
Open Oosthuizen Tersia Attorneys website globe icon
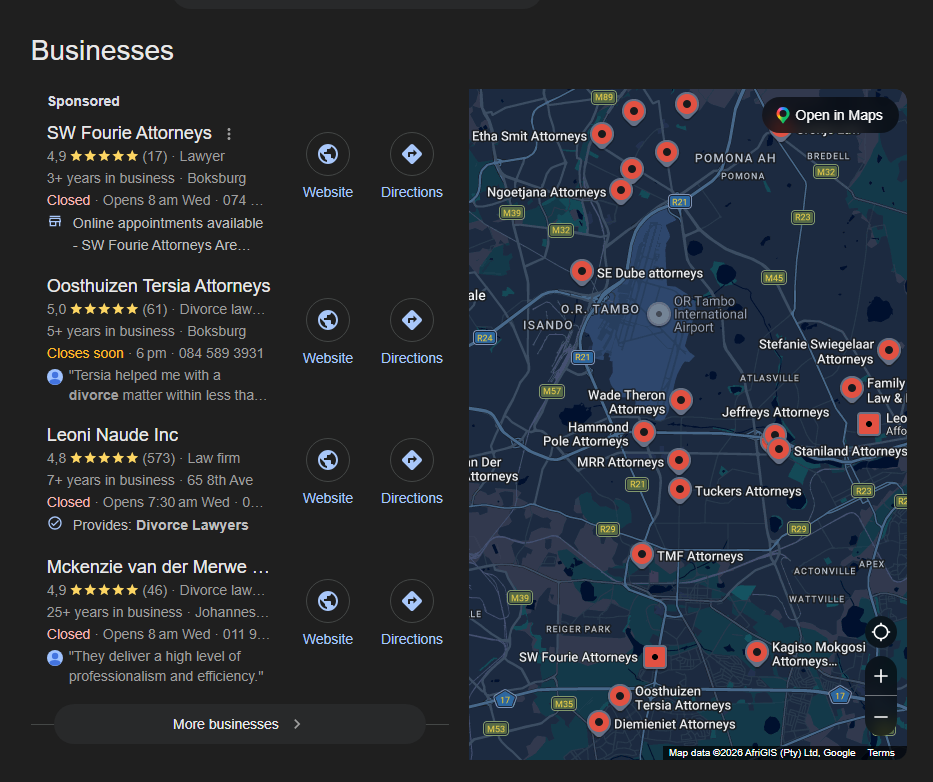[328, 320]
